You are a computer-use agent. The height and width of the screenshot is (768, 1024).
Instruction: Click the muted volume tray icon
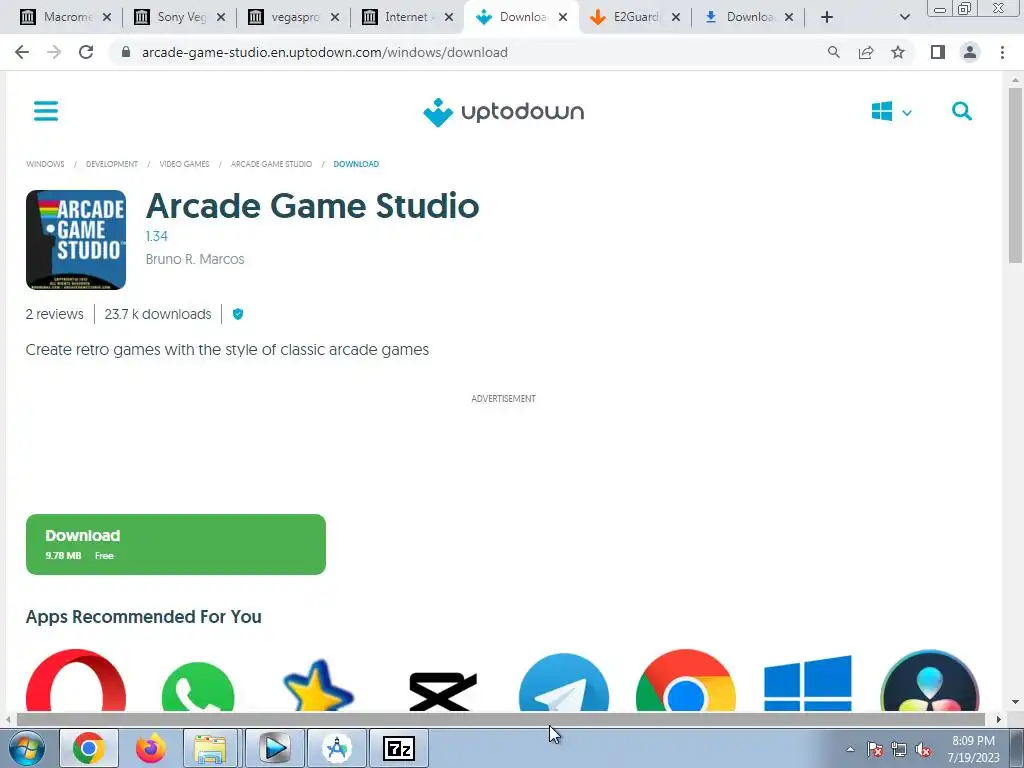click(x=923, y=750)
